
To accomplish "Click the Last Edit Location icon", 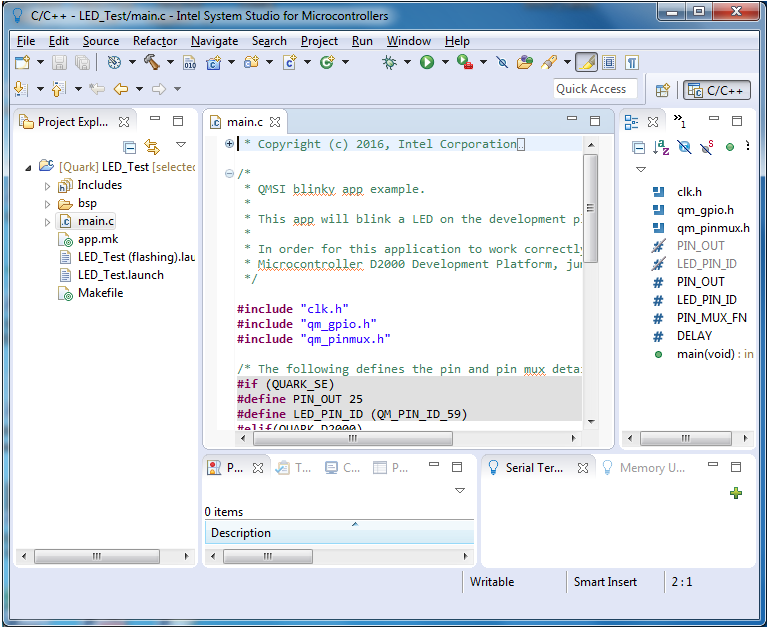I will coord(97,89).
